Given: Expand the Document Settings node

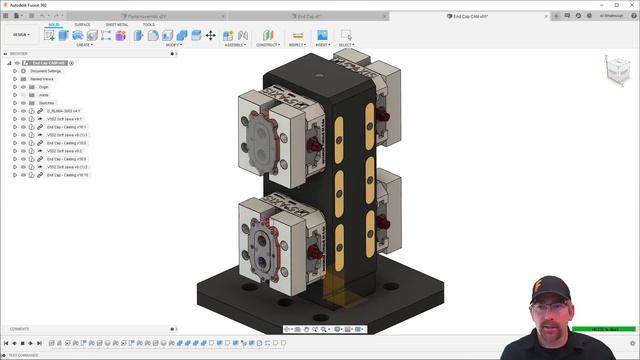Looking at the screenshot, I should coord(15,71).
